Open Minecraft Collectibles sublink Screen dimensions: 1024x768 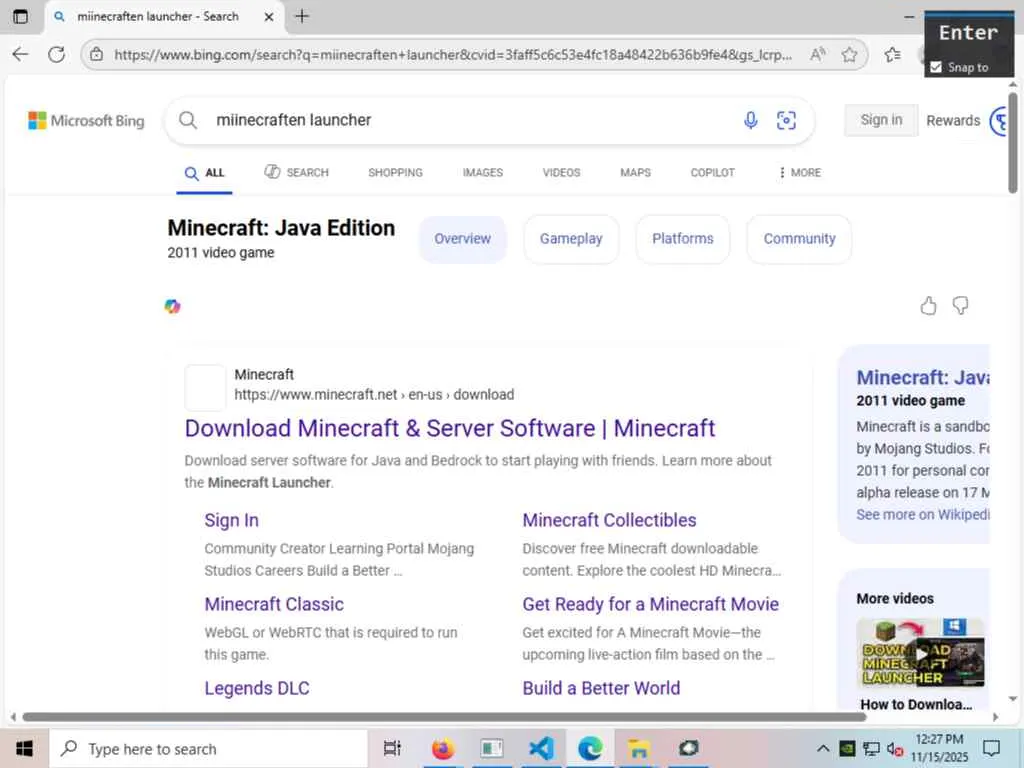[x=609, y=520]
